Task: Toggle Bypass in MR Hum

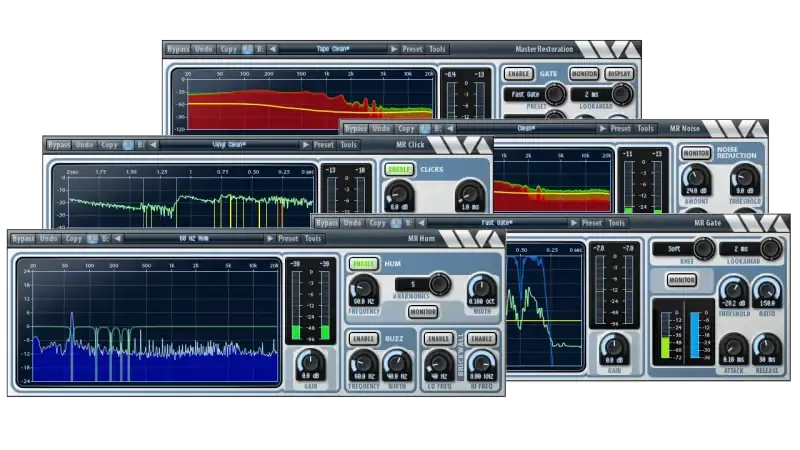Action: click(x=23, y=239)
